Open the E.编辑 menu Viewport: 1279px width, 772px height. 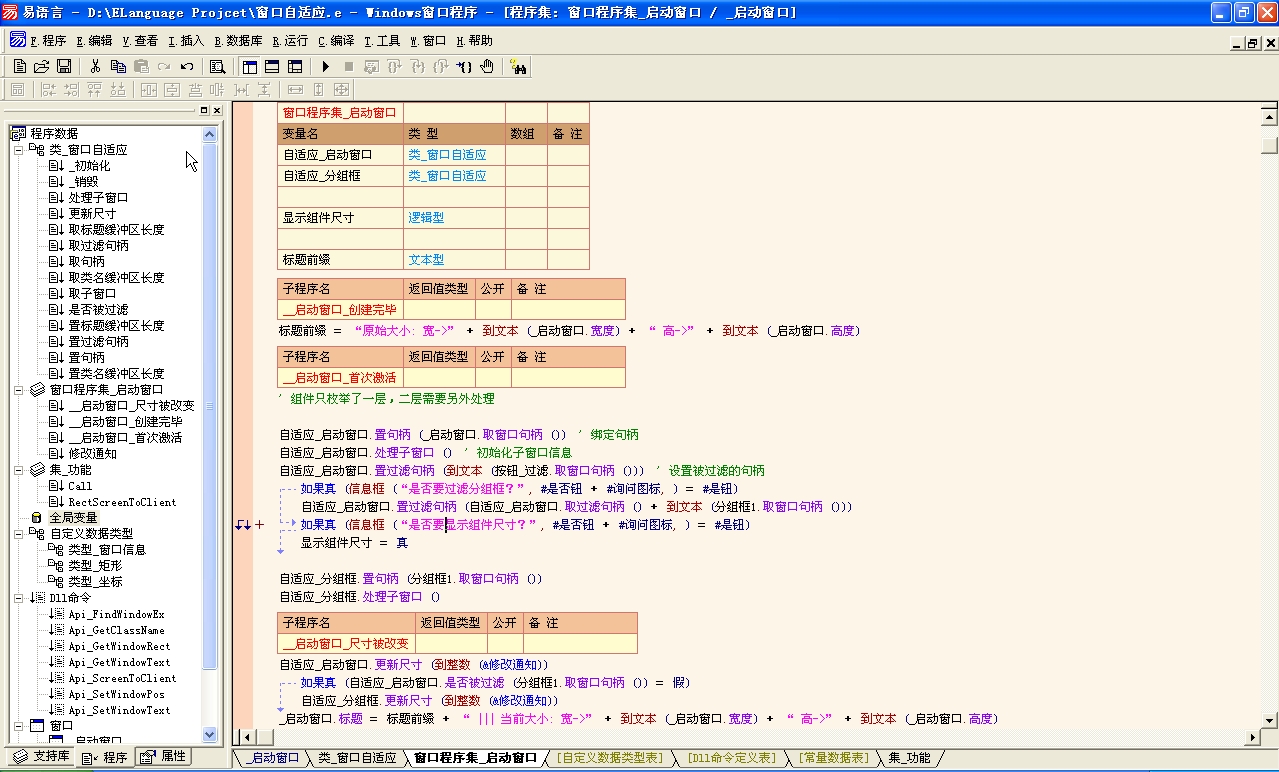(x=94, y=41)
